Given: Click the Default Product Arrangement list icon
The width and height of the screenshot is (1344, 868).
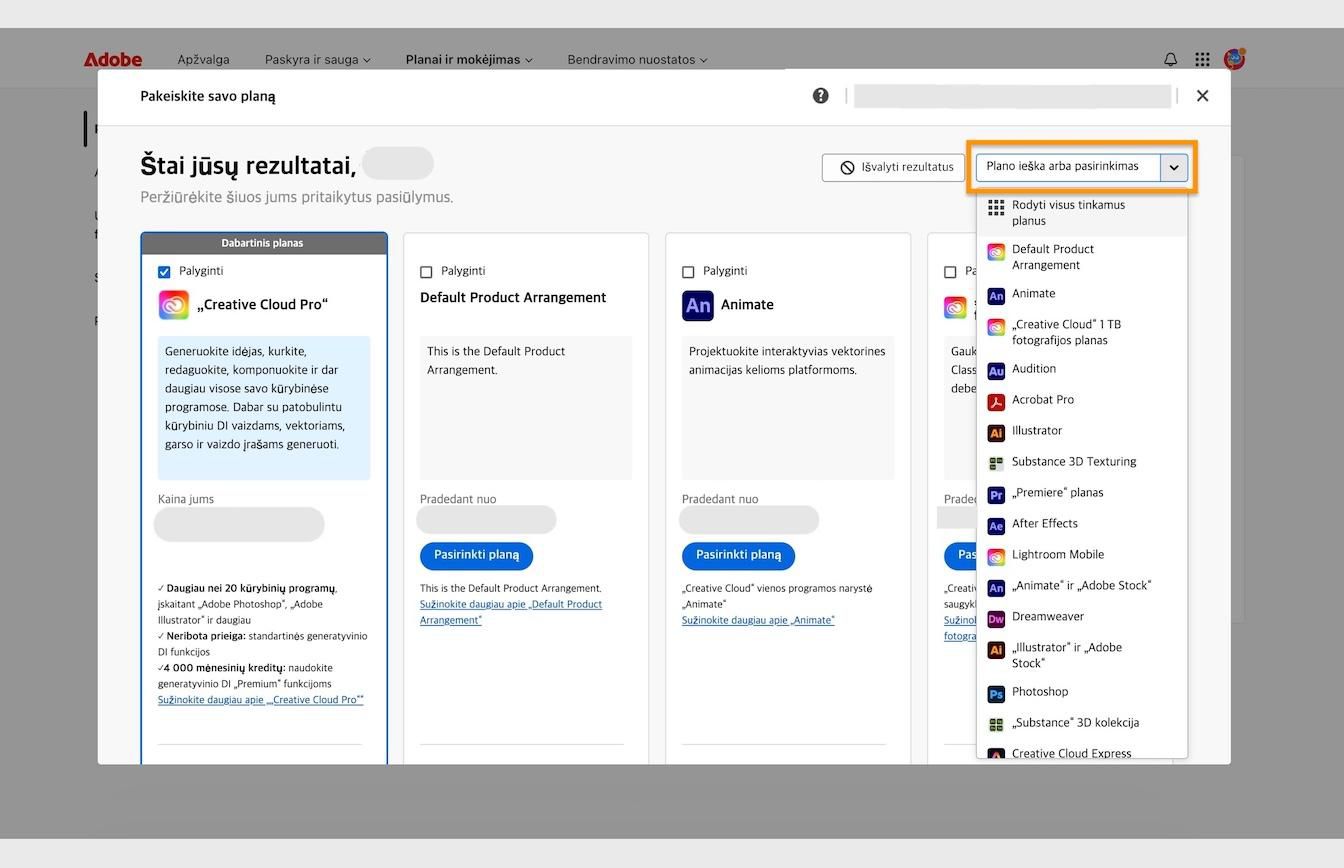Looking at the screenshot, I should tap(996, 253).
